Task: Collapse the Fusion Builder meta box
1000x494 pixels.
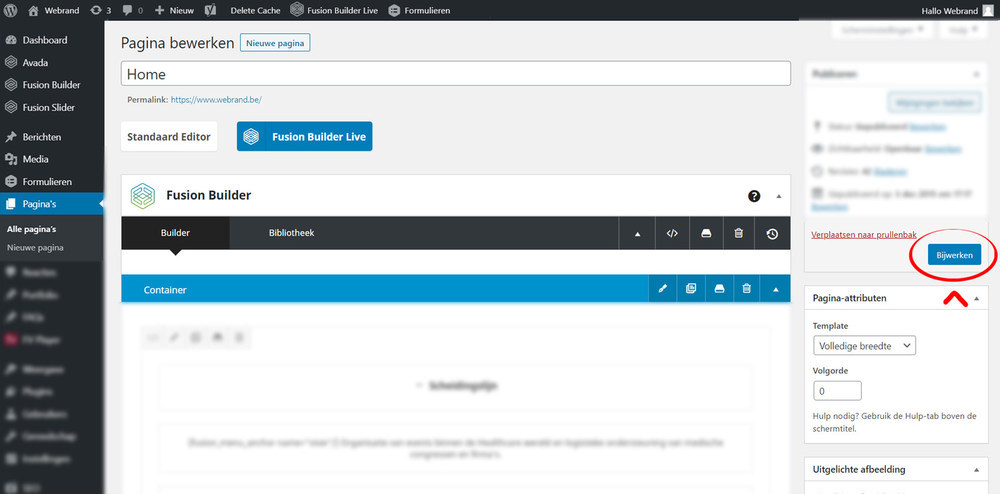Action: point(779,196)
